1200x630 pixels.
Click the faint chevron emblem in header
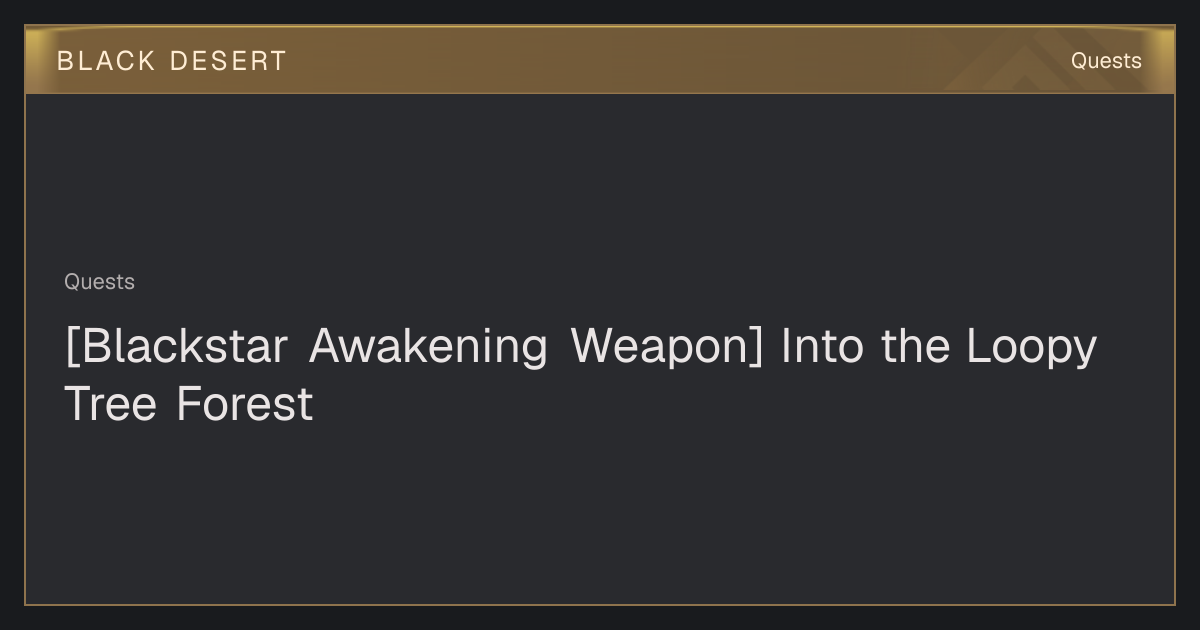1030,66
